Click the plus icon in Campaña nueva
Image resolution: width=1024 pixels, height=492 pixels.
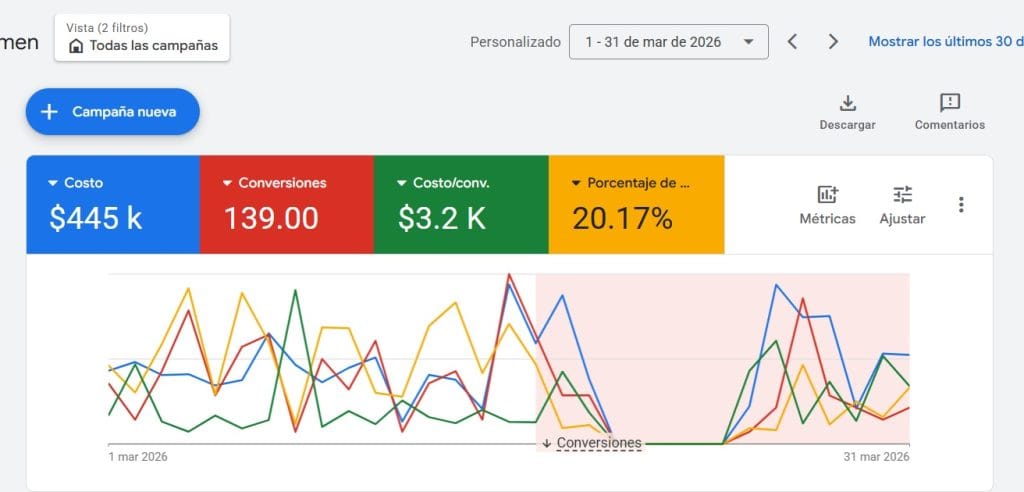49,112
